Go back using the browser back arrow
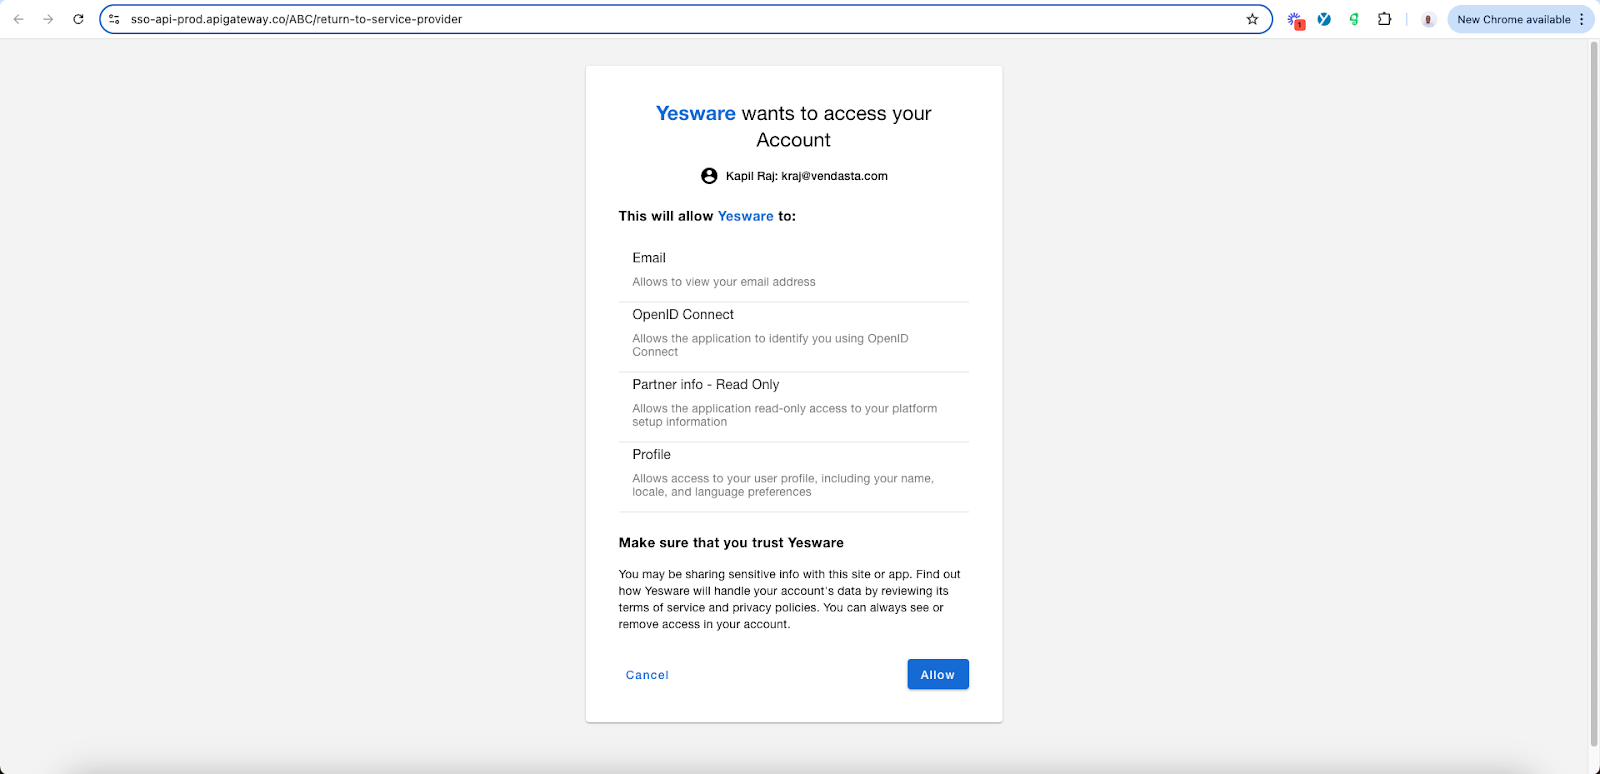The image size is (1600, 774). pyautogui.click(x=18, y=19)
